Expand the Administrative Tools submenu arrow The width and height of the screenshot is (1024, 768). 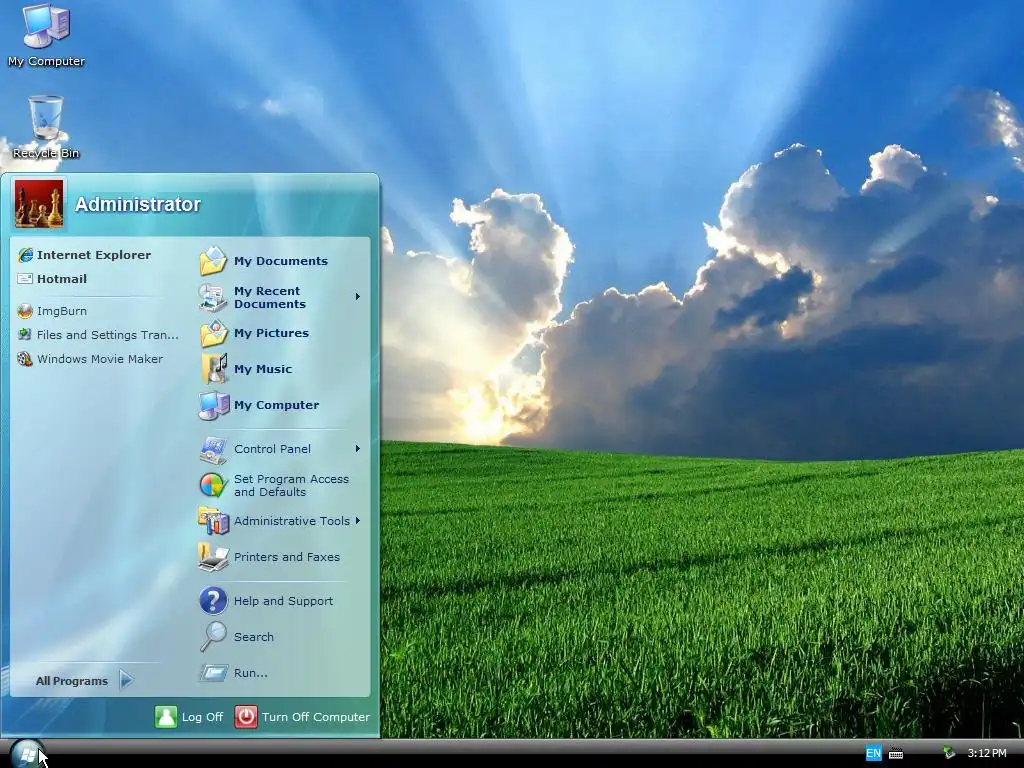[x=358, y=520]
